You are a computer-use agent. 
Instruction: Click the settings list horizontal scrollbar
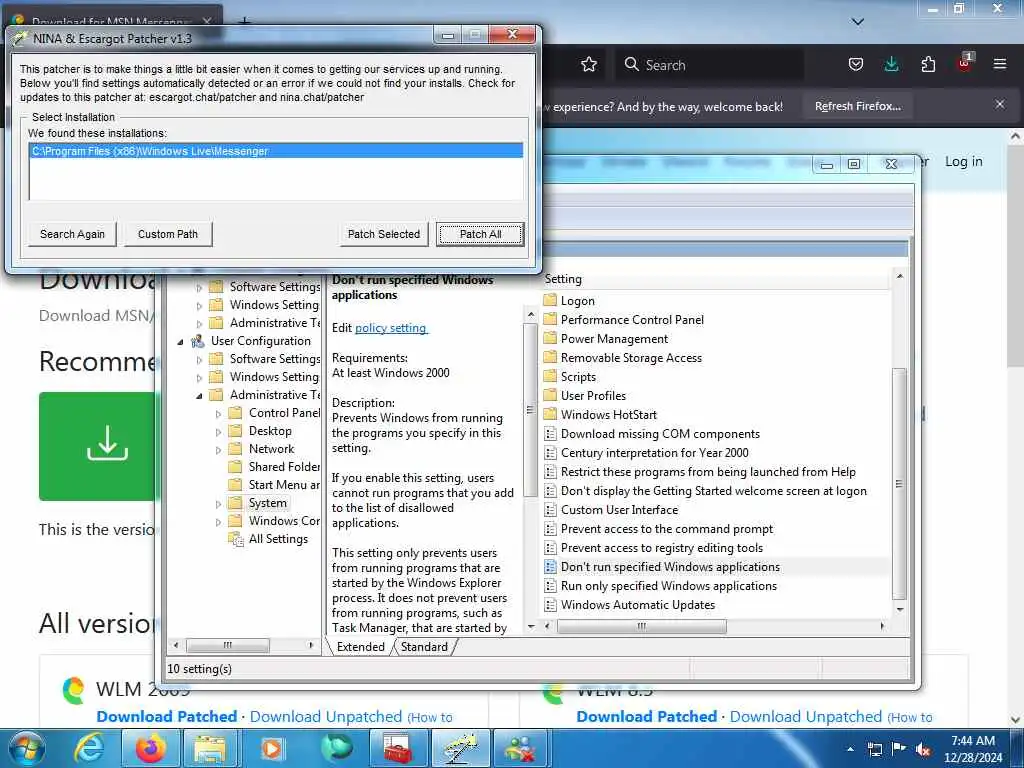coord(641,626)
